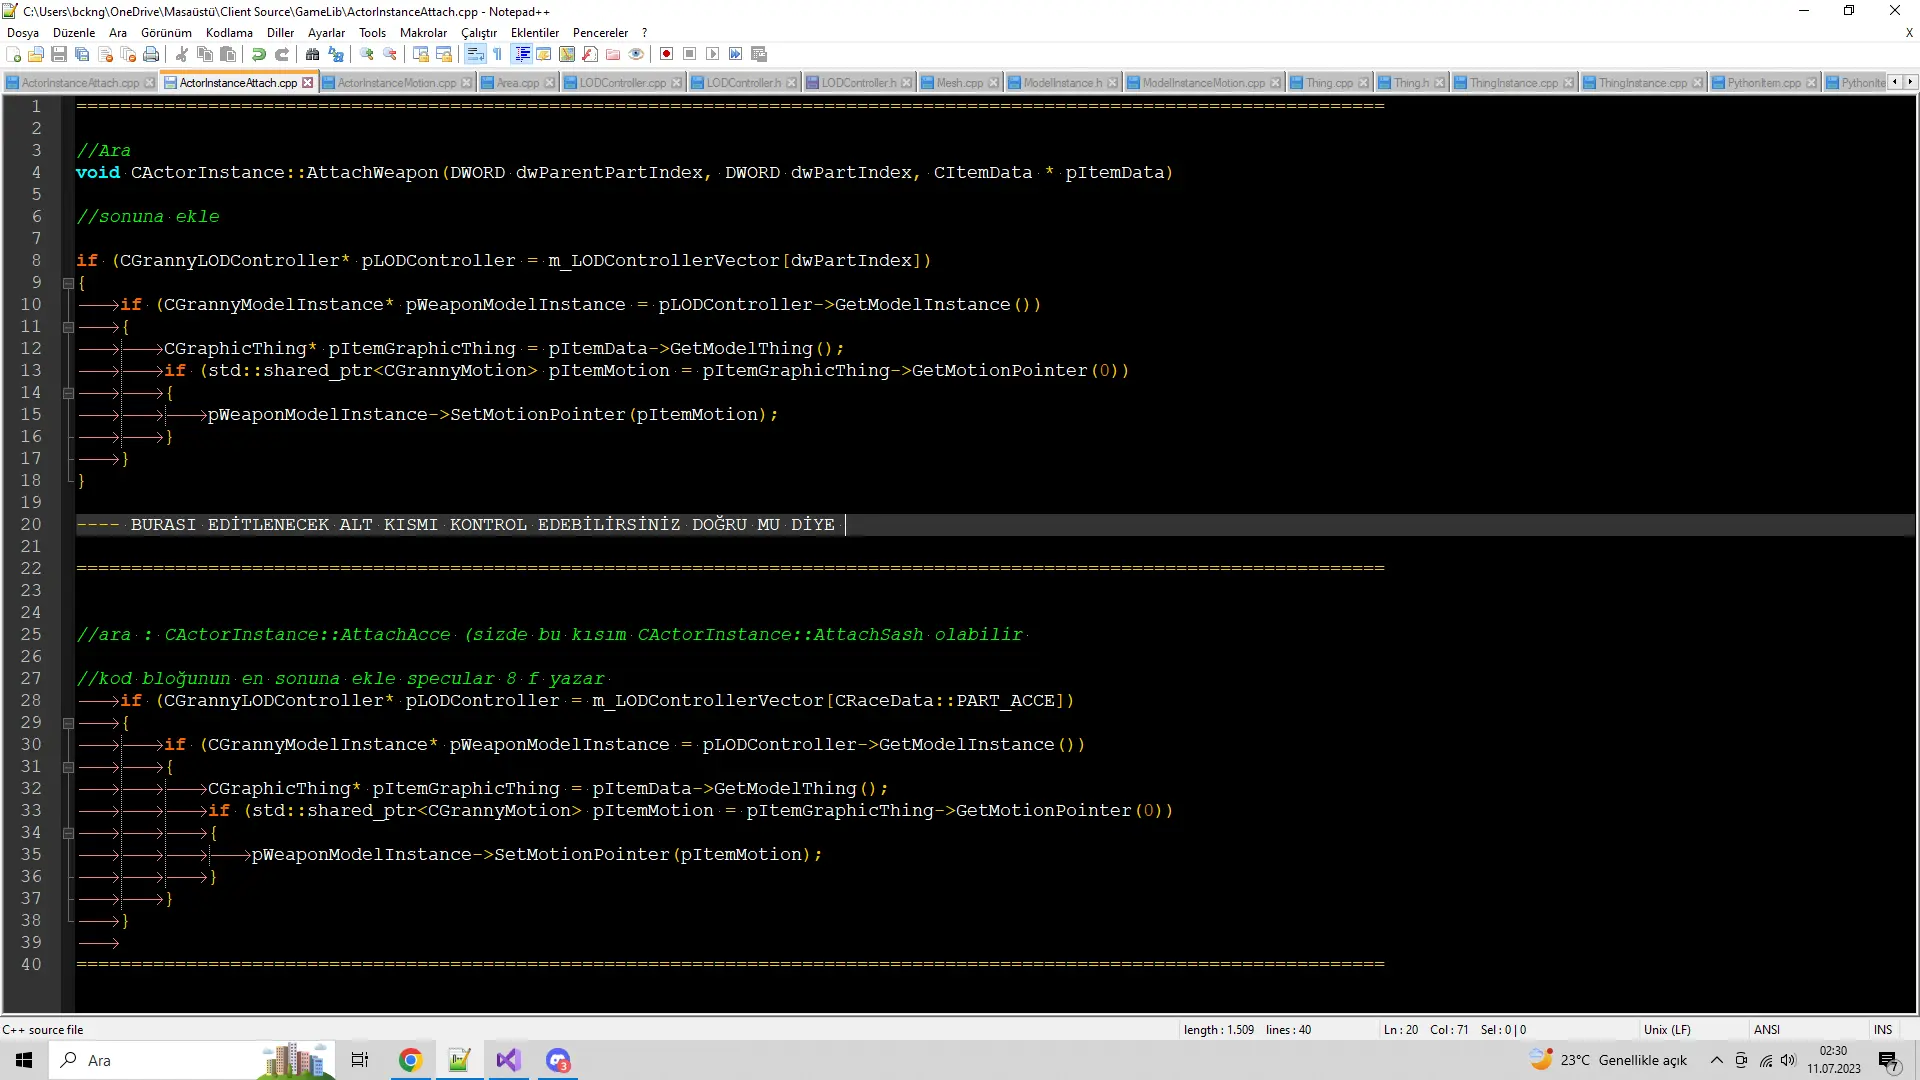
Task: Collapse the fold marker at line 14
Action: click(x=68, y=393)
